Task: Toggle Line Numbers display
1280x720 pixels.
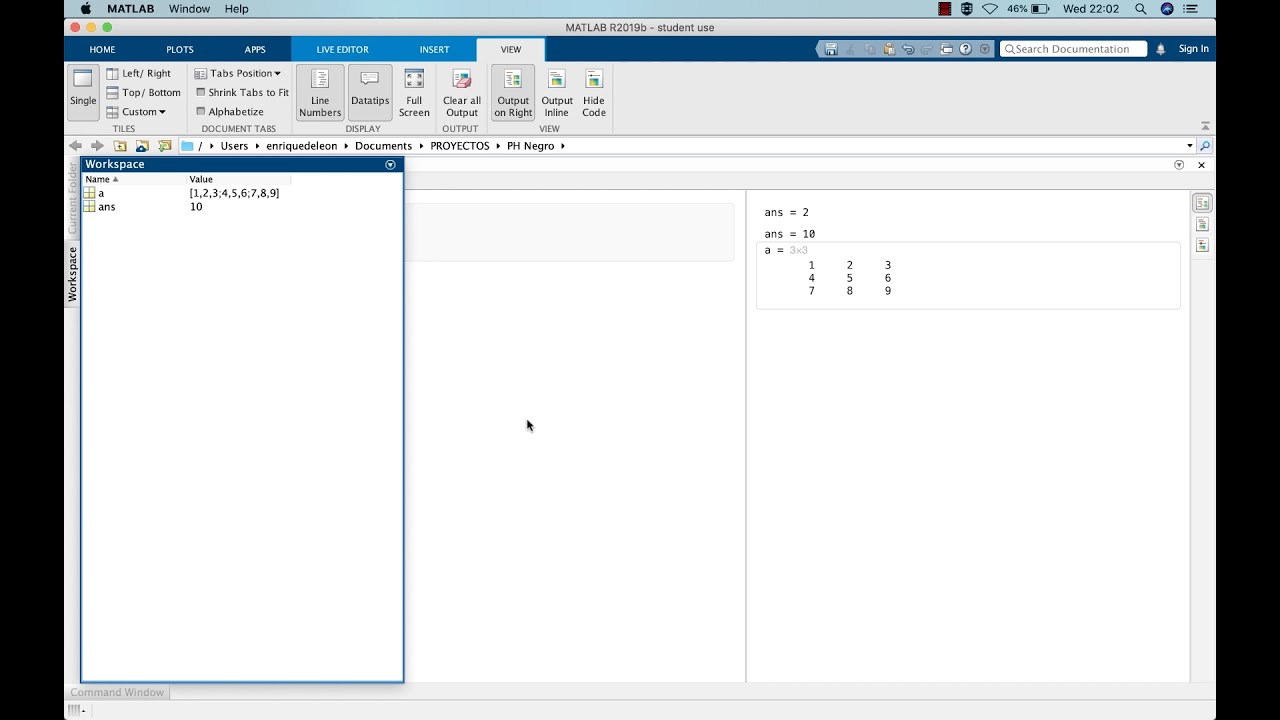Action: click(320, 93)
